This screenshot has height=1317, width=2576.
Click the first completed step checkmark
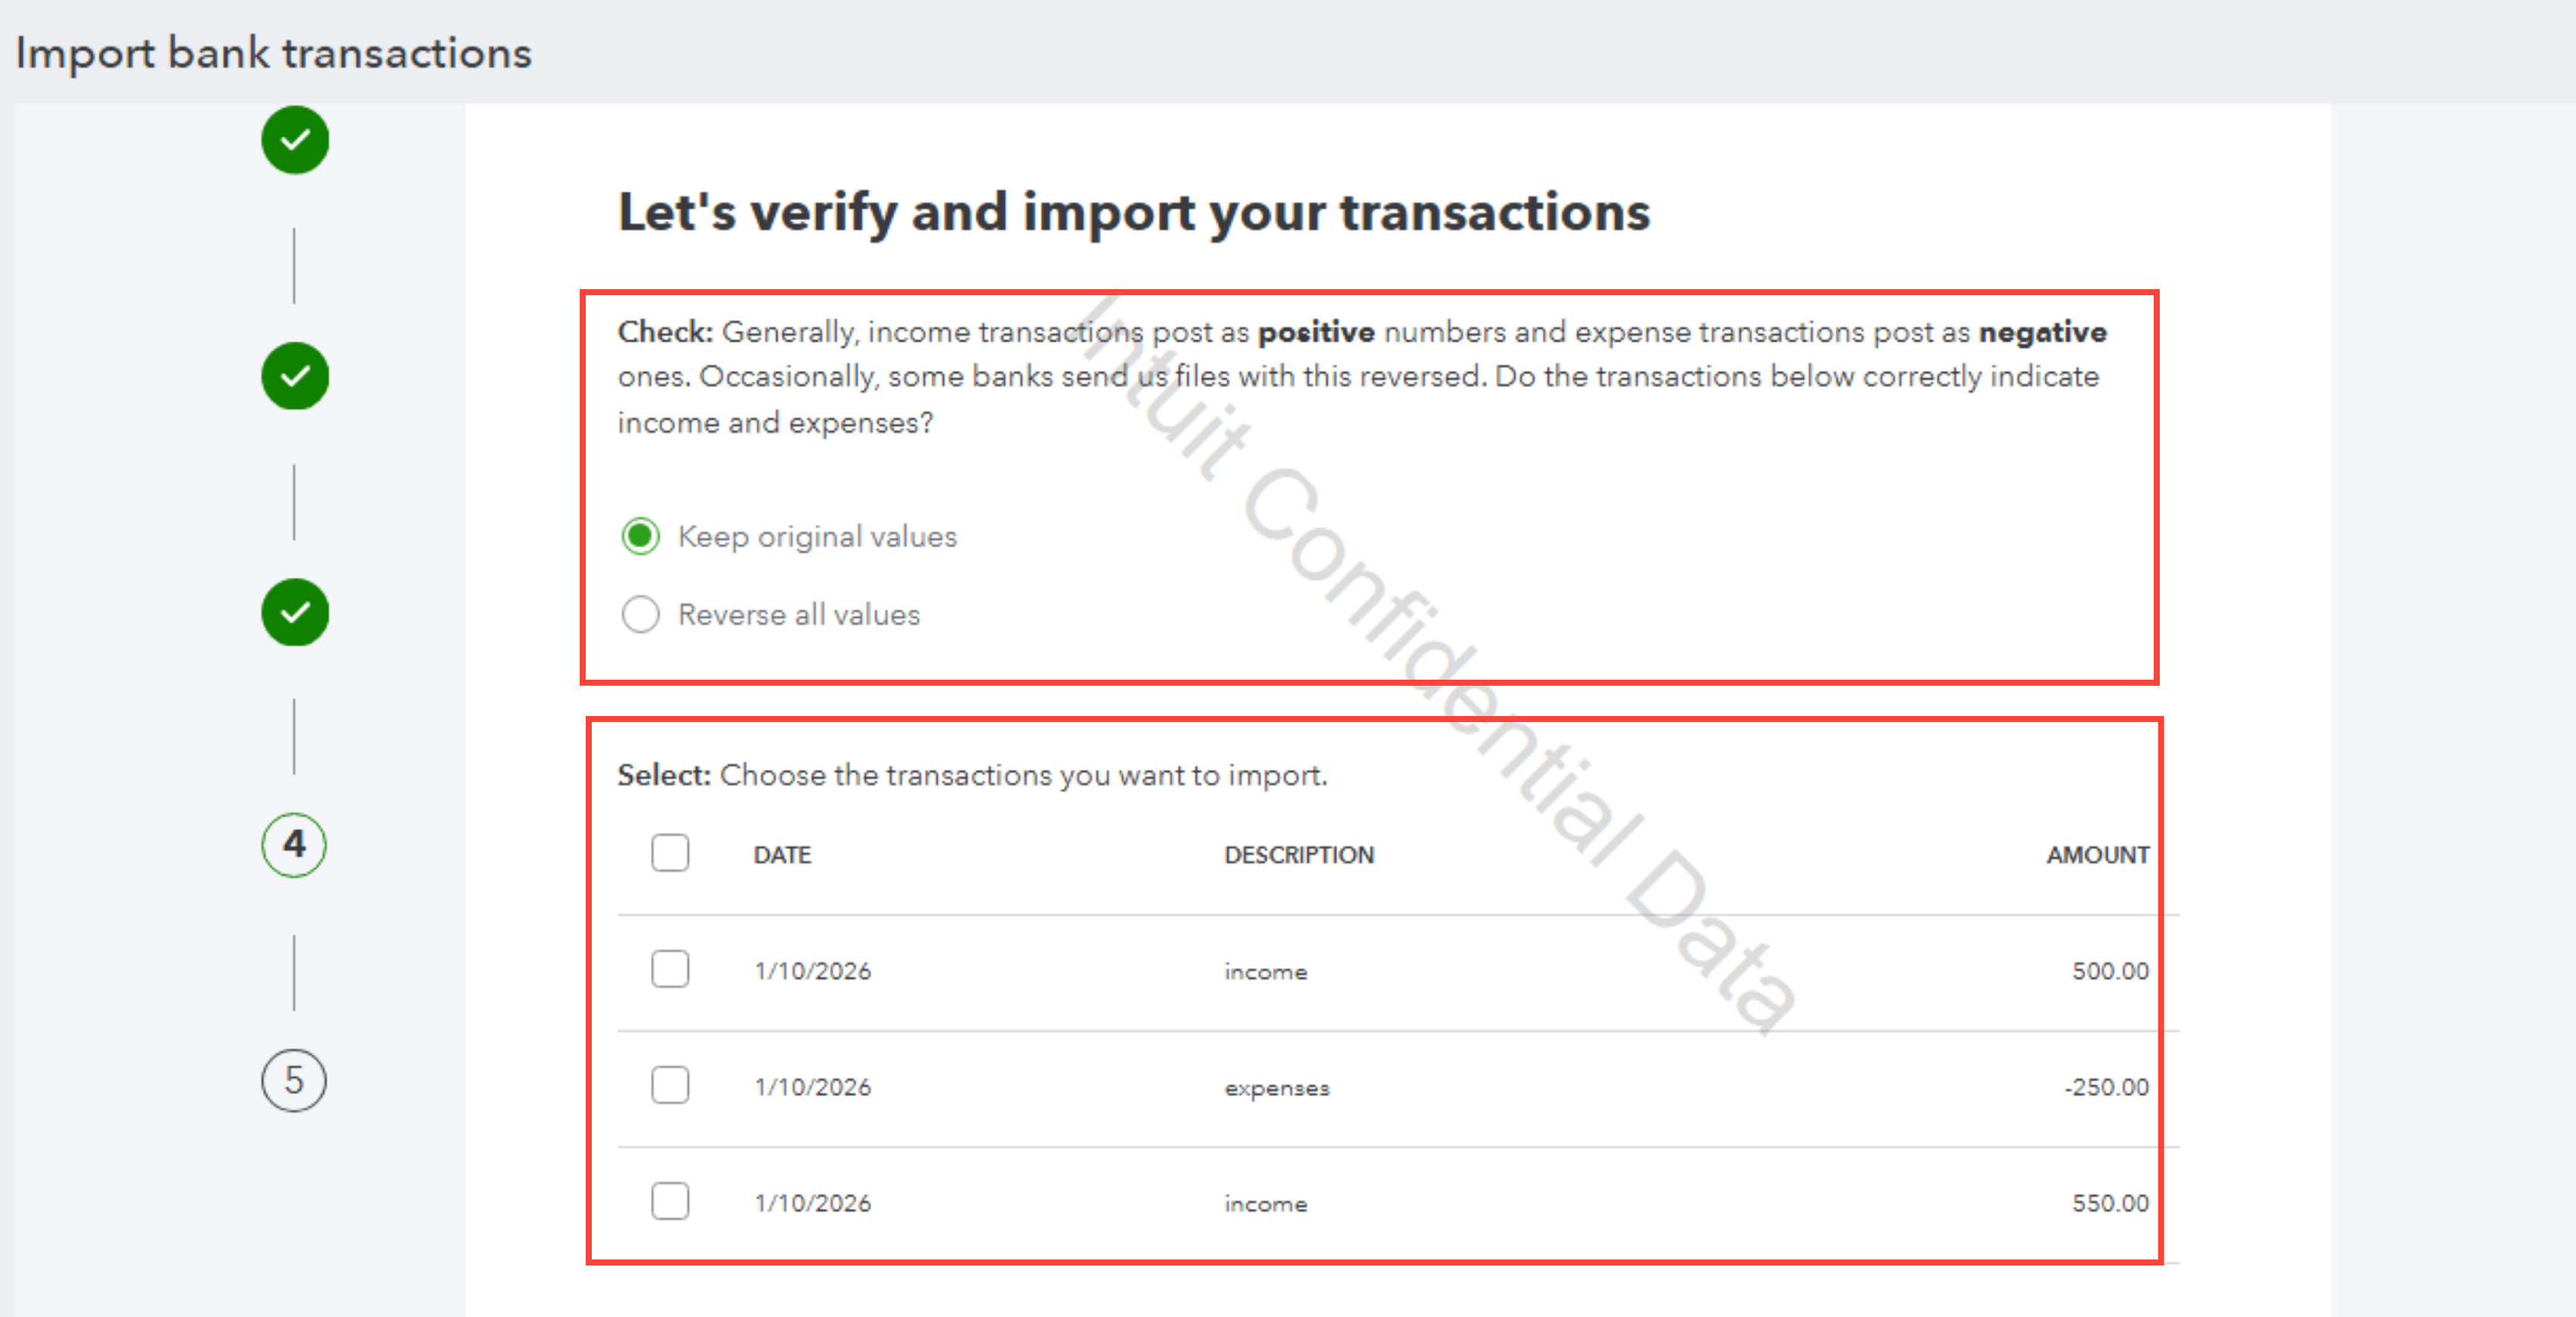click(295, 140)
